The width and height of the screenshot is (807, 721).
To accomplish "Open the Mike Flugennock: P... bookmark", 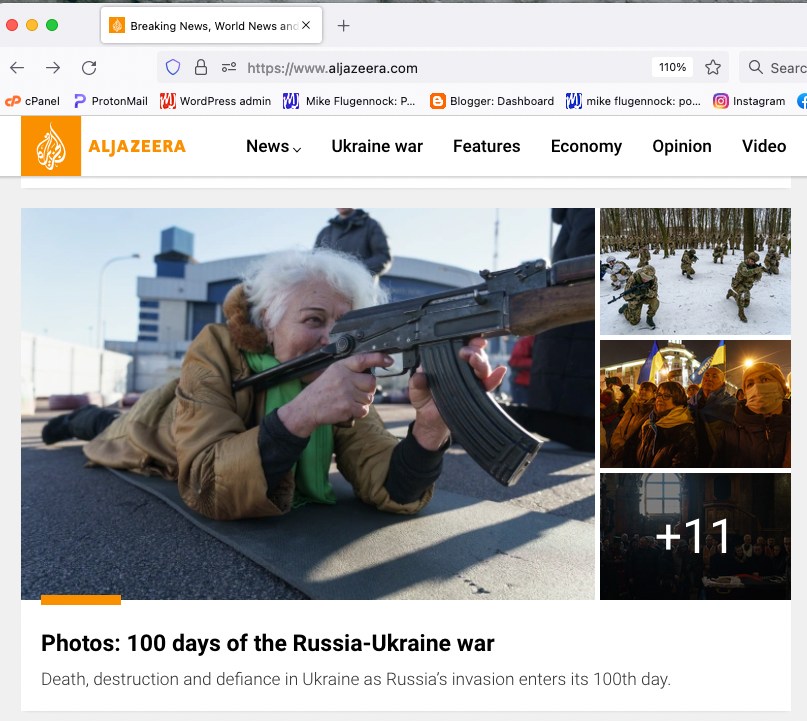I will (x=349, y=101).
